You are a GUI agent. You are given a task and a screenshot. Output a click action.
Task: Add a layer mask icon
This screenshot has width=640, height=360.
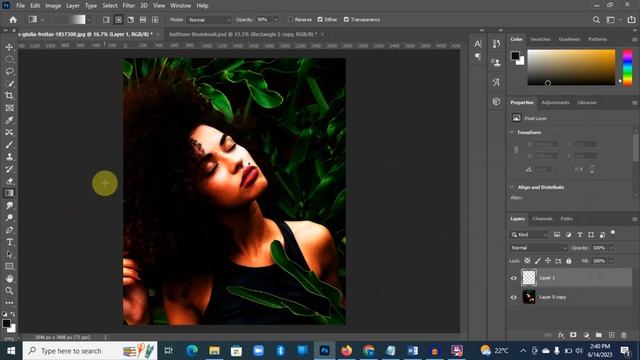pyautogui.click(x=573, y=335)
